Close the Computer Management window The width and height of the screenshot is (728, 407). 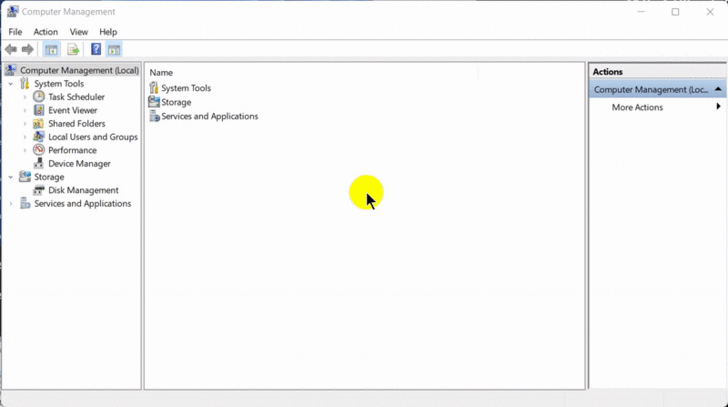click(710, 12)
